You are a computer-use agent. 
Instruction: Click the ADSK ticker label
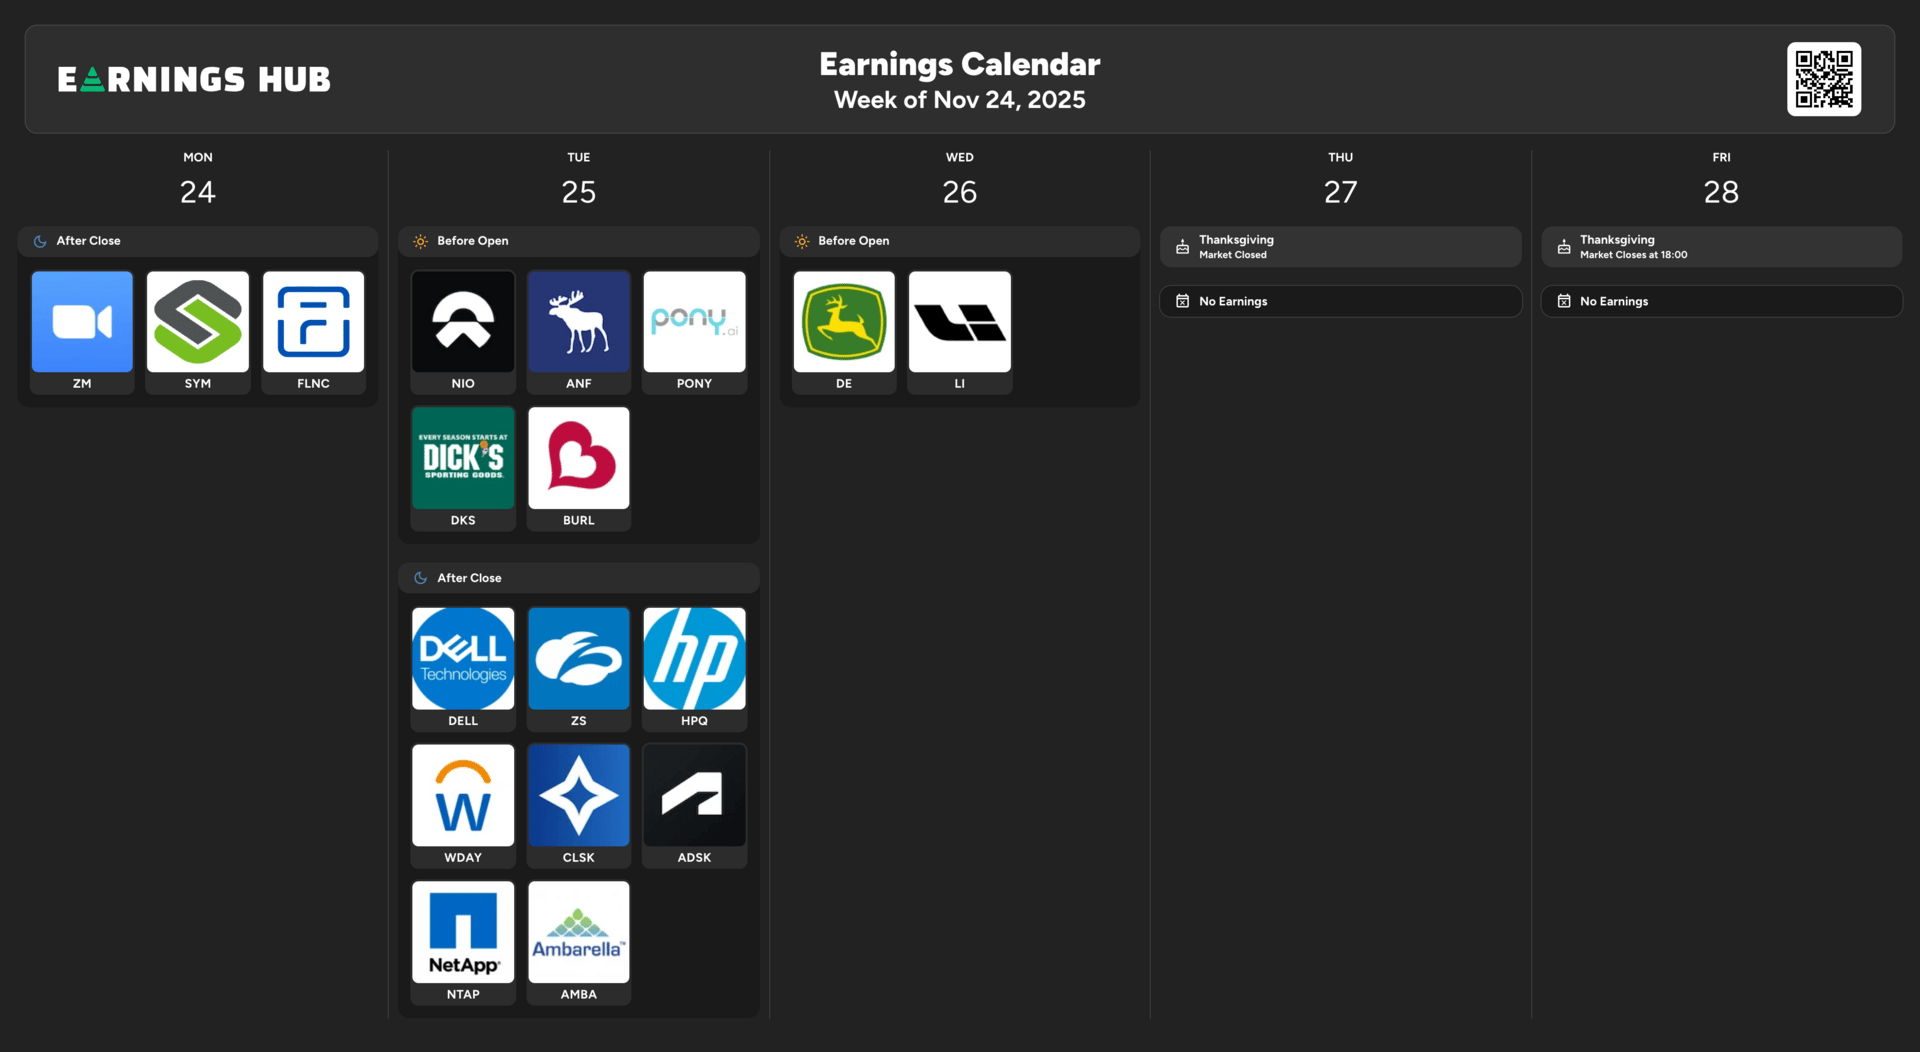pos(694,858)
